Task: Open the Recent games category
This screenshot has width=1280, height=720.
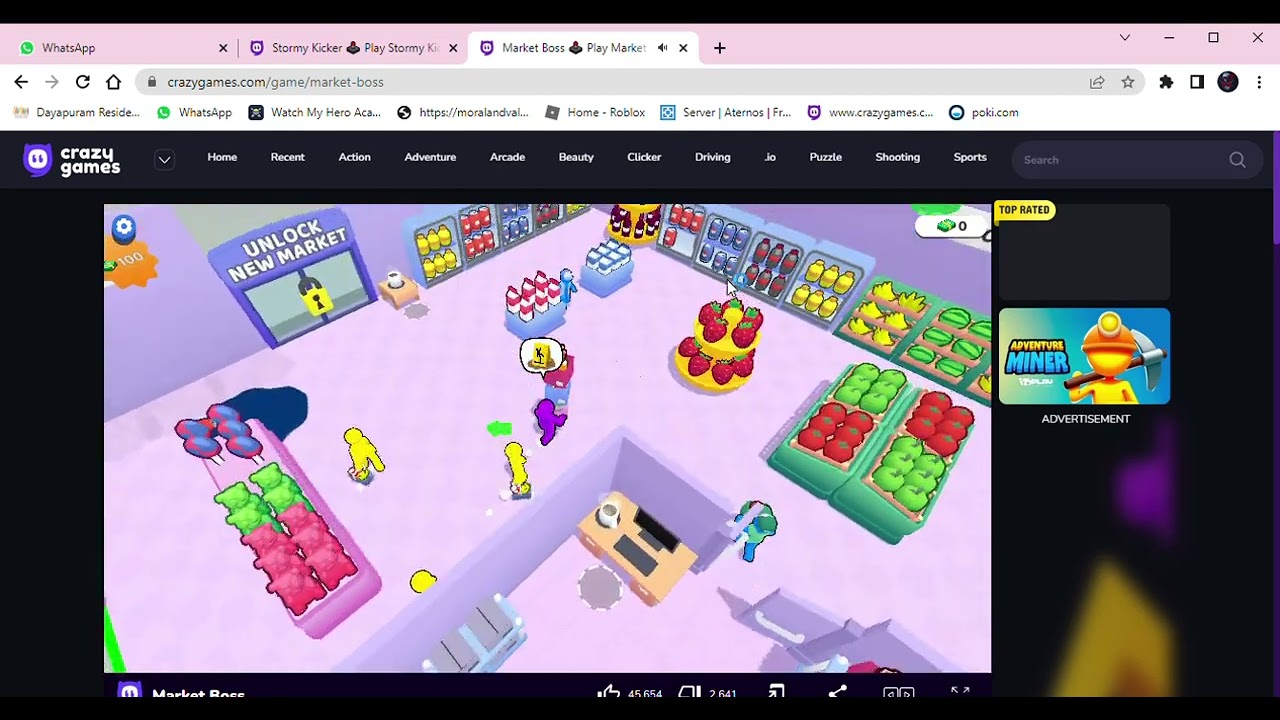Action: point(288,157)
